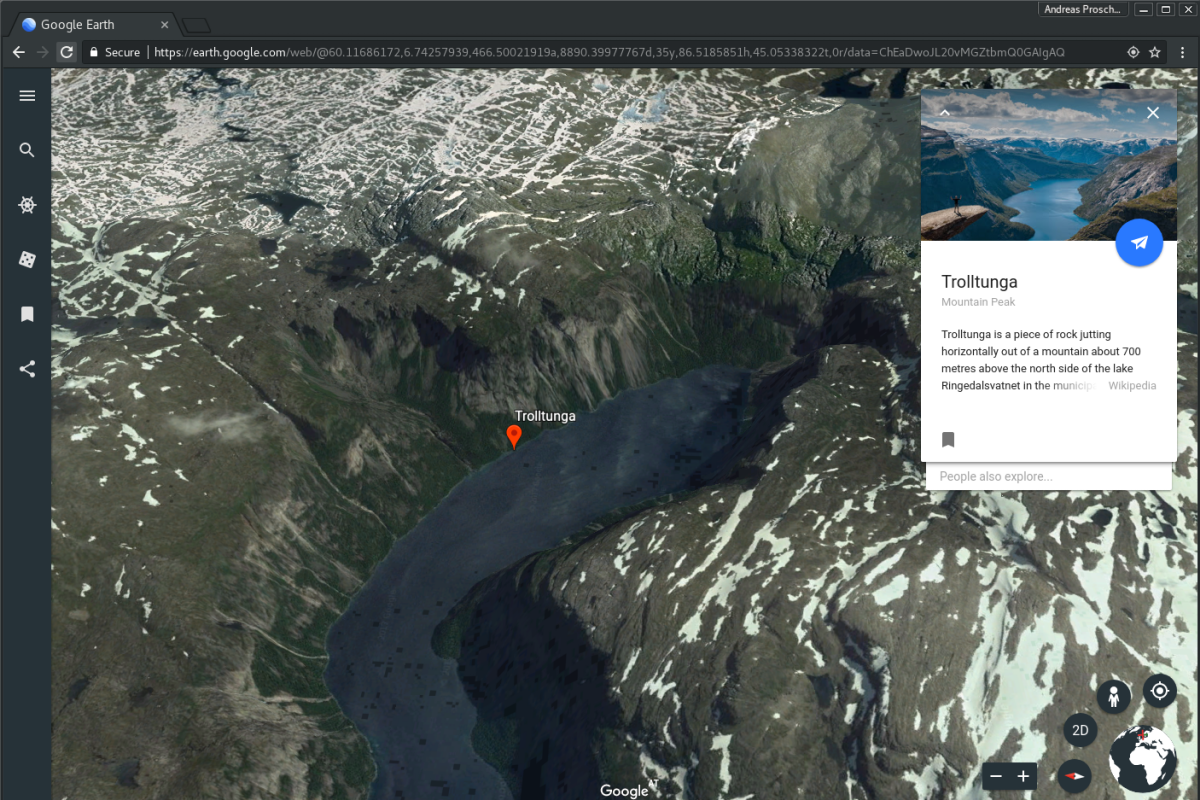
Task: Fly to Trolltunga with the blue button
Action: [x=1139, y=243]
